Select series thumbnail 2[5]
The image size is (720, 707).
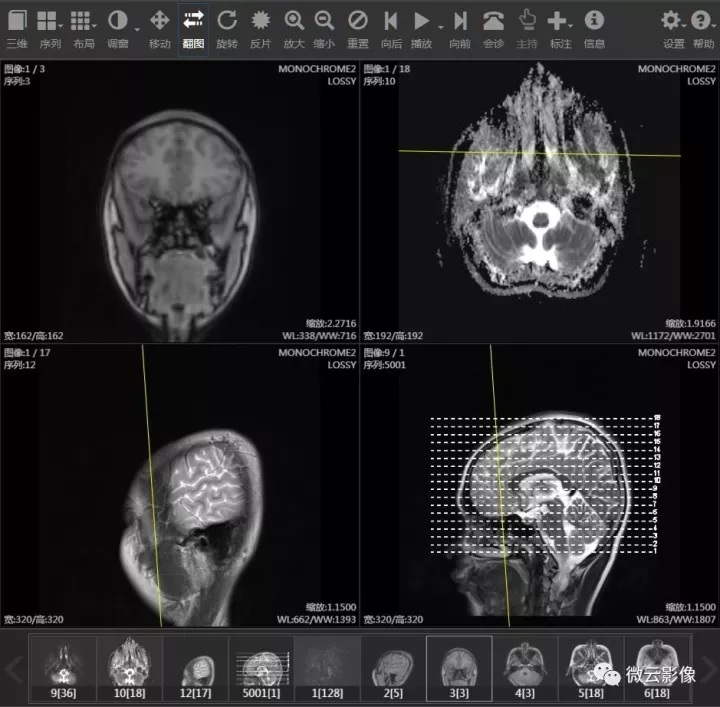coord(393,668)
